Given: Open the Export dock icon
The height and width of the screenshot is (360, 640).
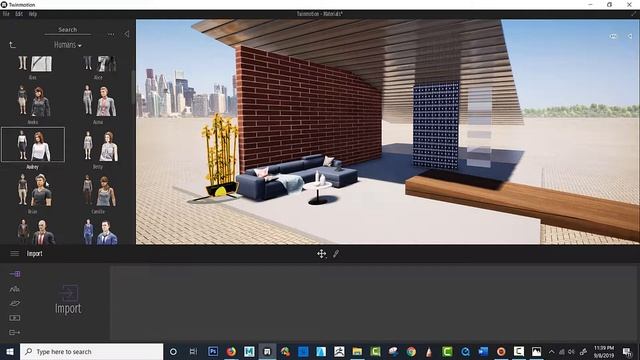Looking at the screenshot, I should click(x=15, y=332).
